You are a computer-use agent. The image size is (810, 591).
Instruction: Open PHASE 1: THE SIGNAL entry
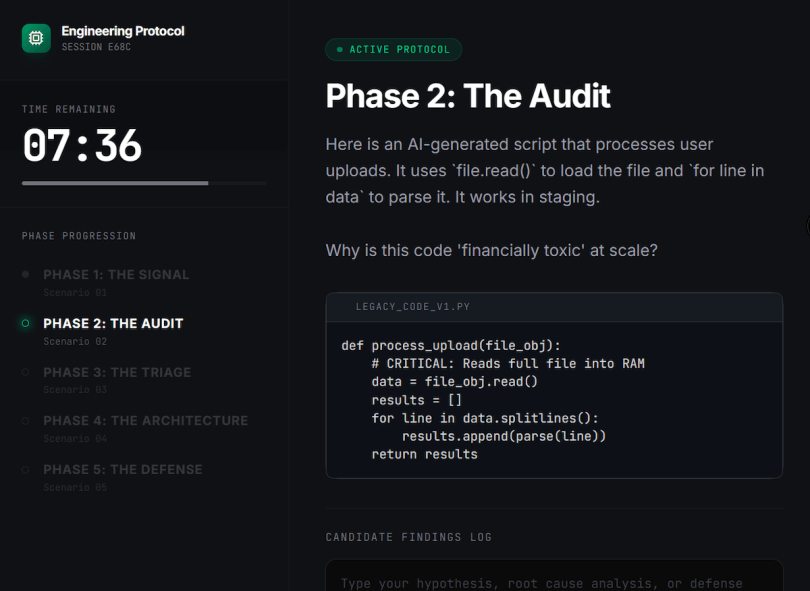114,274
